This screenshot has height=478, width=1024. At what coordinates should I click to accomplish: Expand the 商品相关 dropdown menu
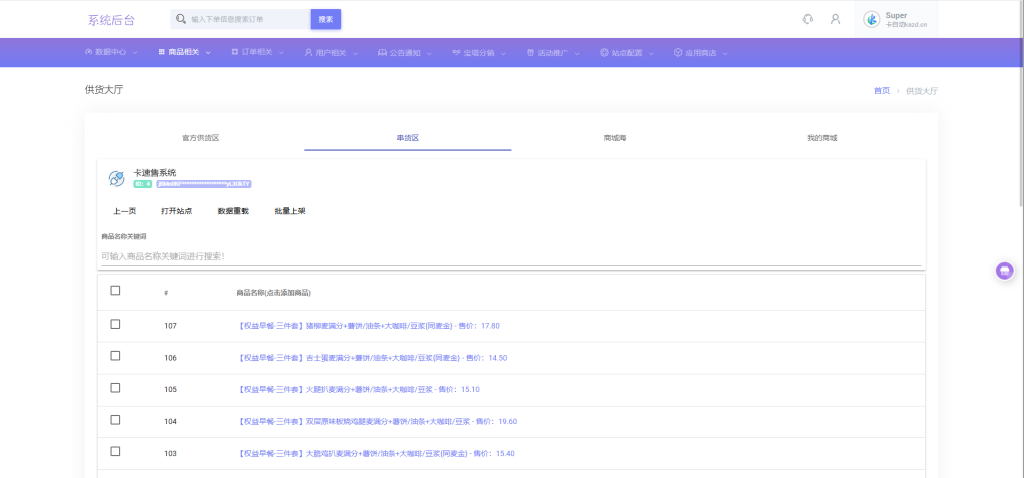[x=184, y=52]
